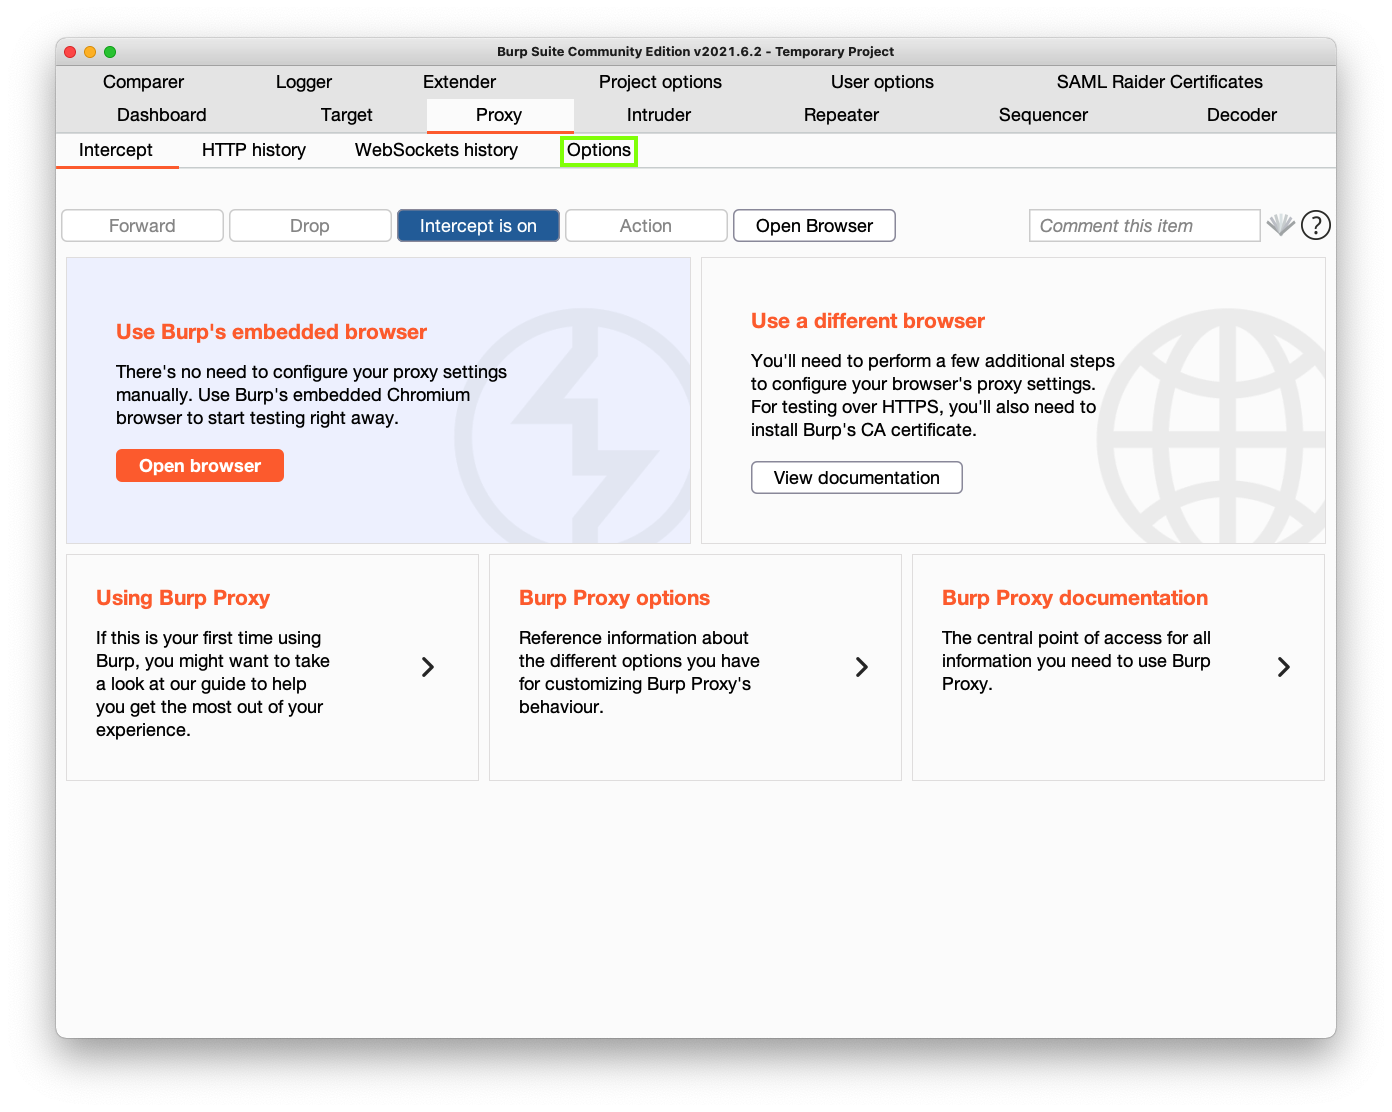The width and height of the screenshot is (1392, 1112).
Task: Expand the Burp Proxy documentation chevron arrow
Action: (x=1284, y=667)
